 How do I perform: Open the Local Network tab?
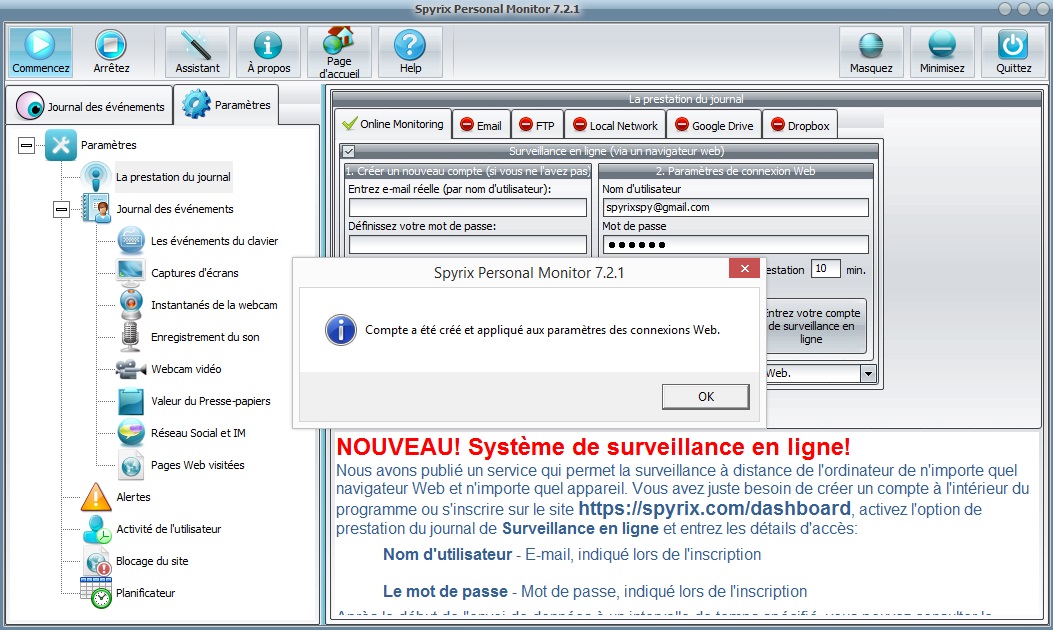pyautogui.click(x=615, y=125)
